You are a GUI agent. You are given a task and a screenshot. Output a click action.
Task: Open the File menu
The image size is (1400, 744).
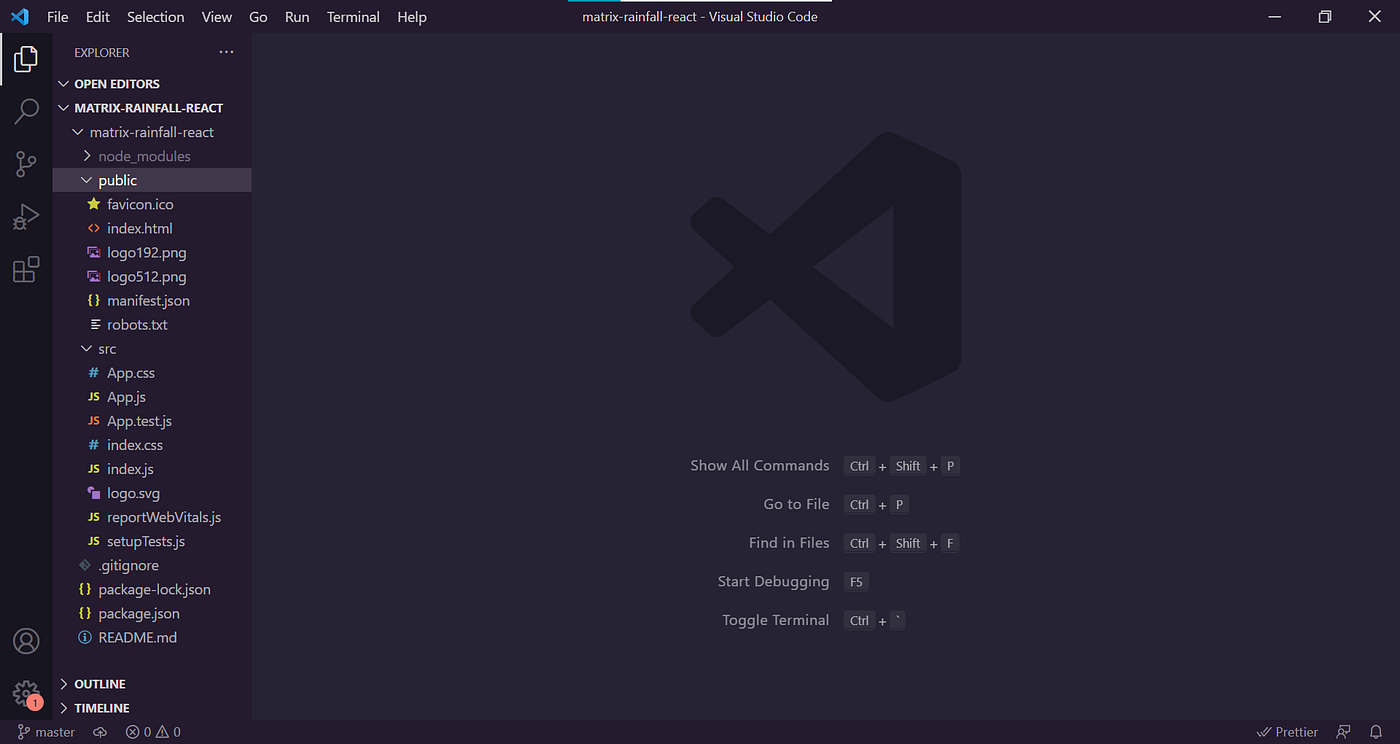point(58,17)
